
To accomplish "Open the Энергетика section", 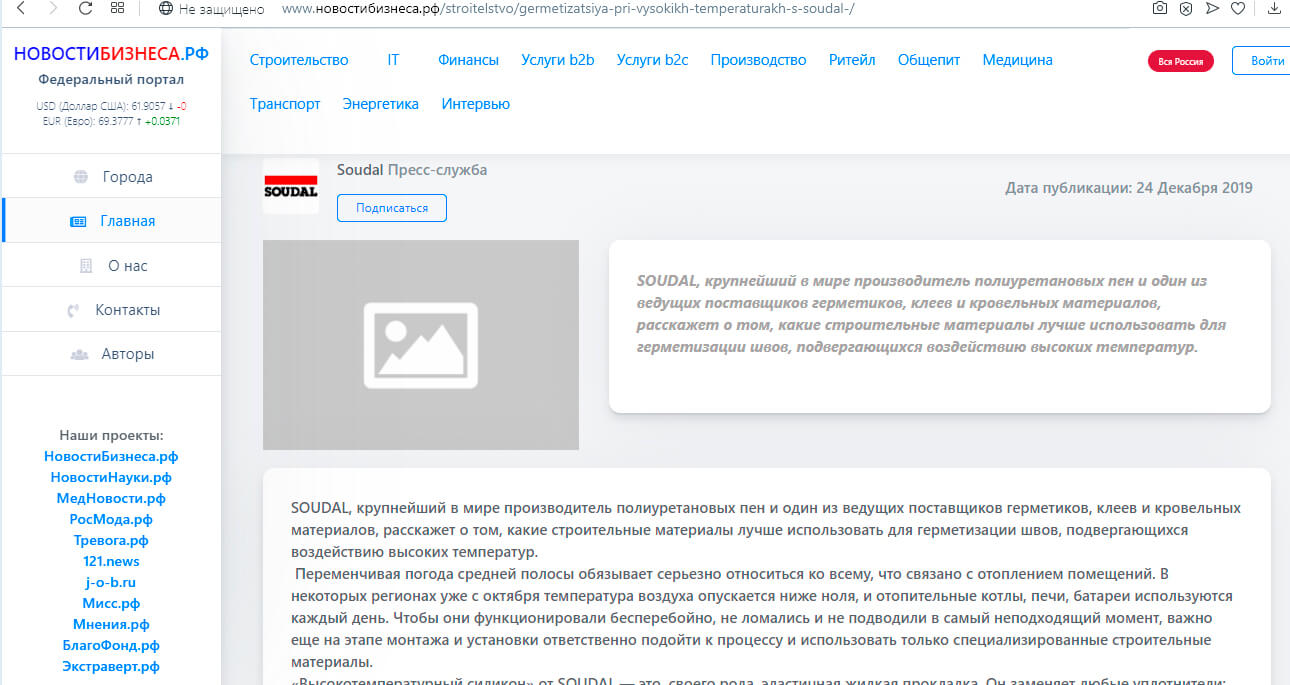I will (x=381, y=104).
